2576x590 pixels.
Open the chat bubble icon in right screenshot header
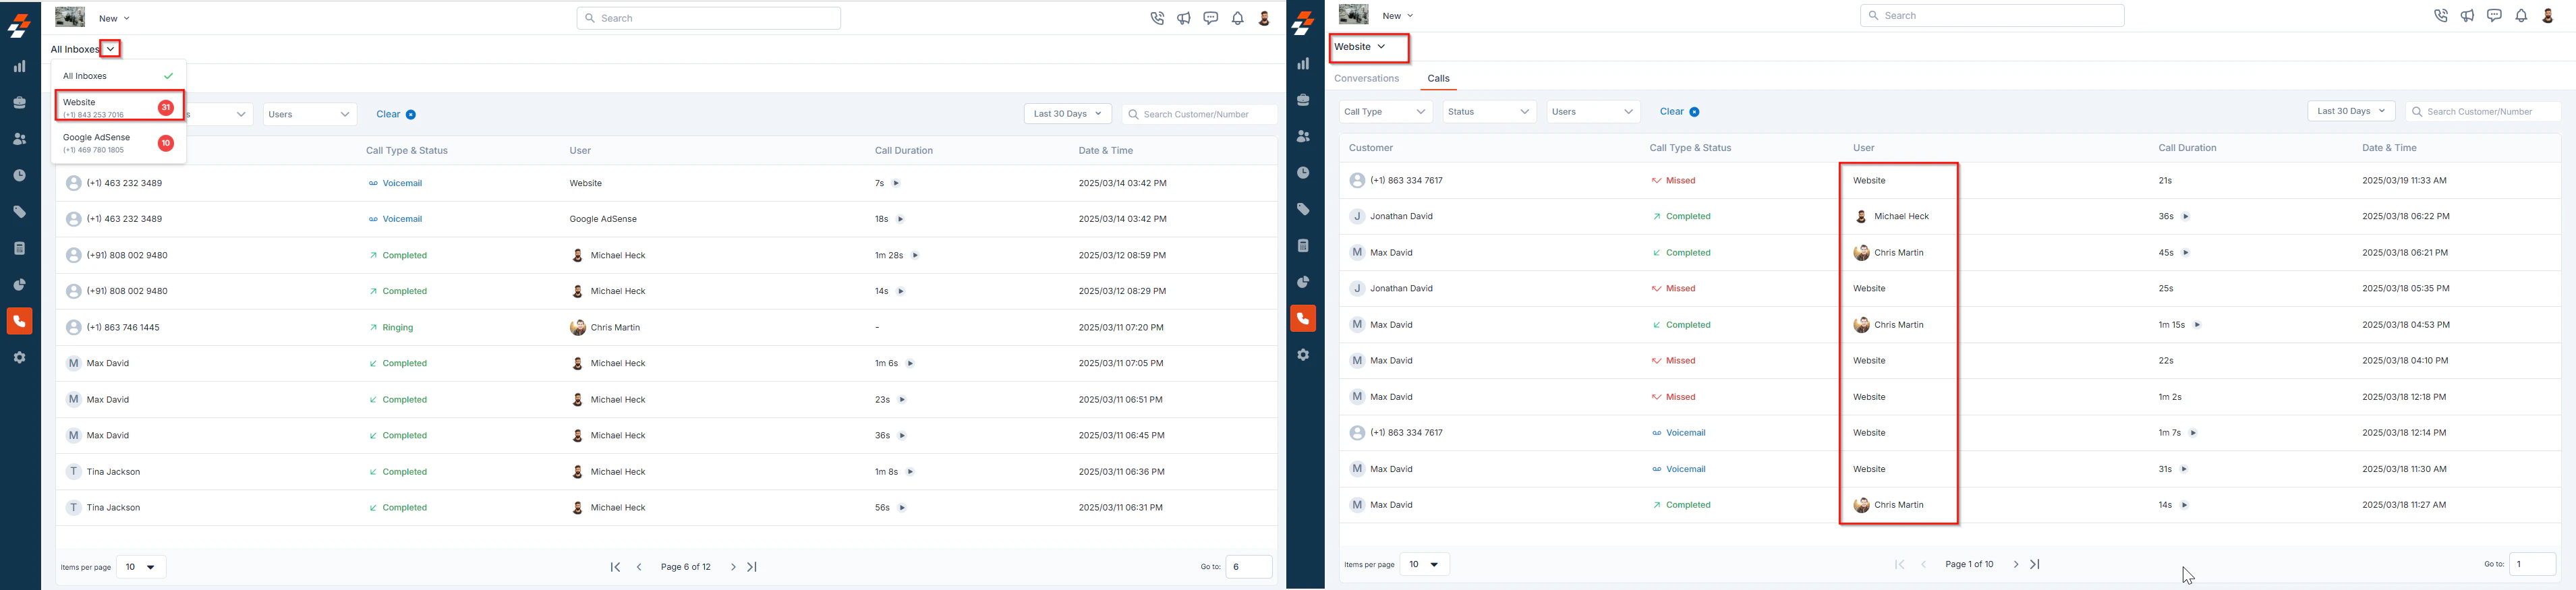coord(2495,16)
